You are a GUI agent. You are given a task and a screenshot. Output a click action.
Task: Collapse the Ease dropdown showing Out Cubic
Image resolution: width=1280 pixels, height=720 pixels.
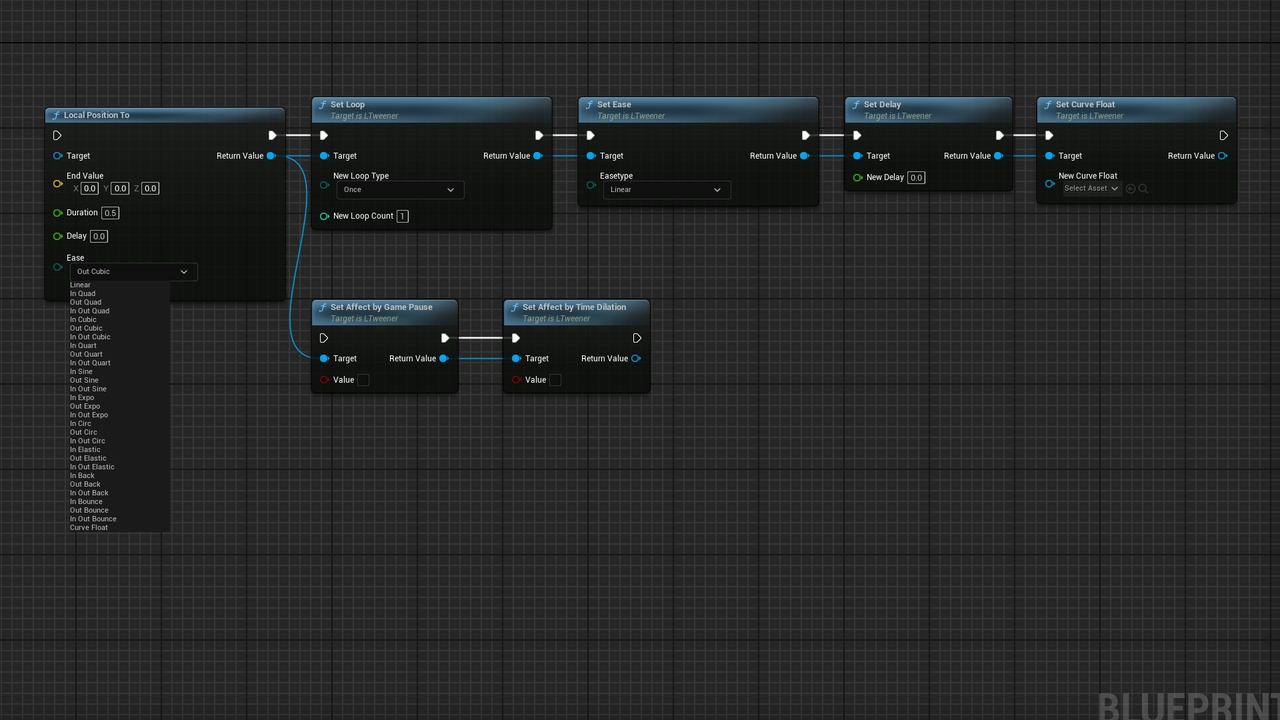point(132,272)
